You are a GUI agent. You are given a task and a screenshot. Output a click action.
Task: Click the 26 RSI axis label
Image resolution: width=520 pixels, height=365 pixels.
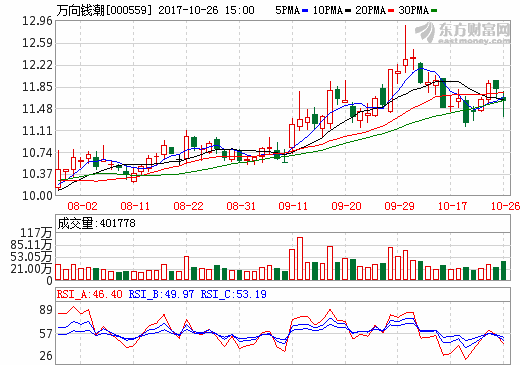tap(46, 356)
